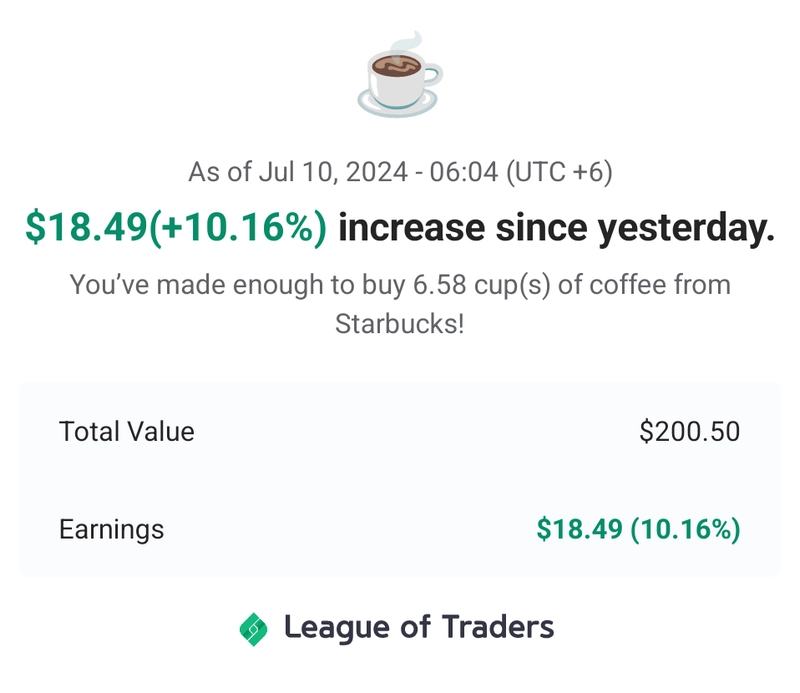This screenshot has width=800, height=693.
Task: Click the Total Value label
Action: coord(127,432)
